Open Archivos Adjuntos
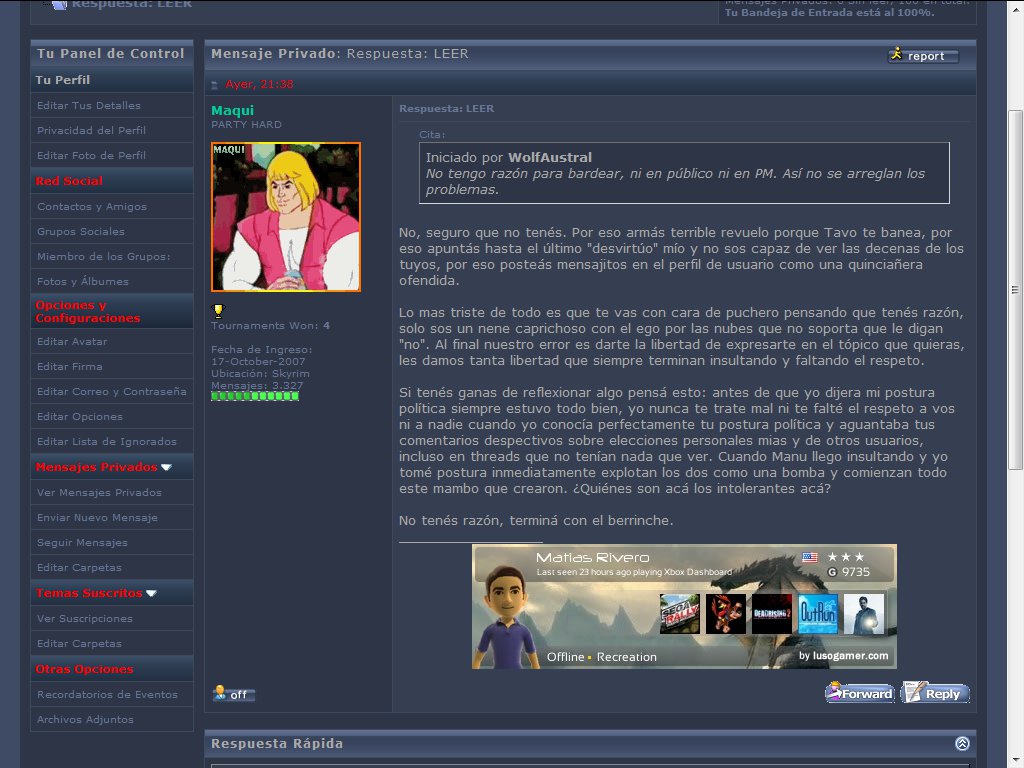This screenshot has width=1024, height=768. click(86, 719)
